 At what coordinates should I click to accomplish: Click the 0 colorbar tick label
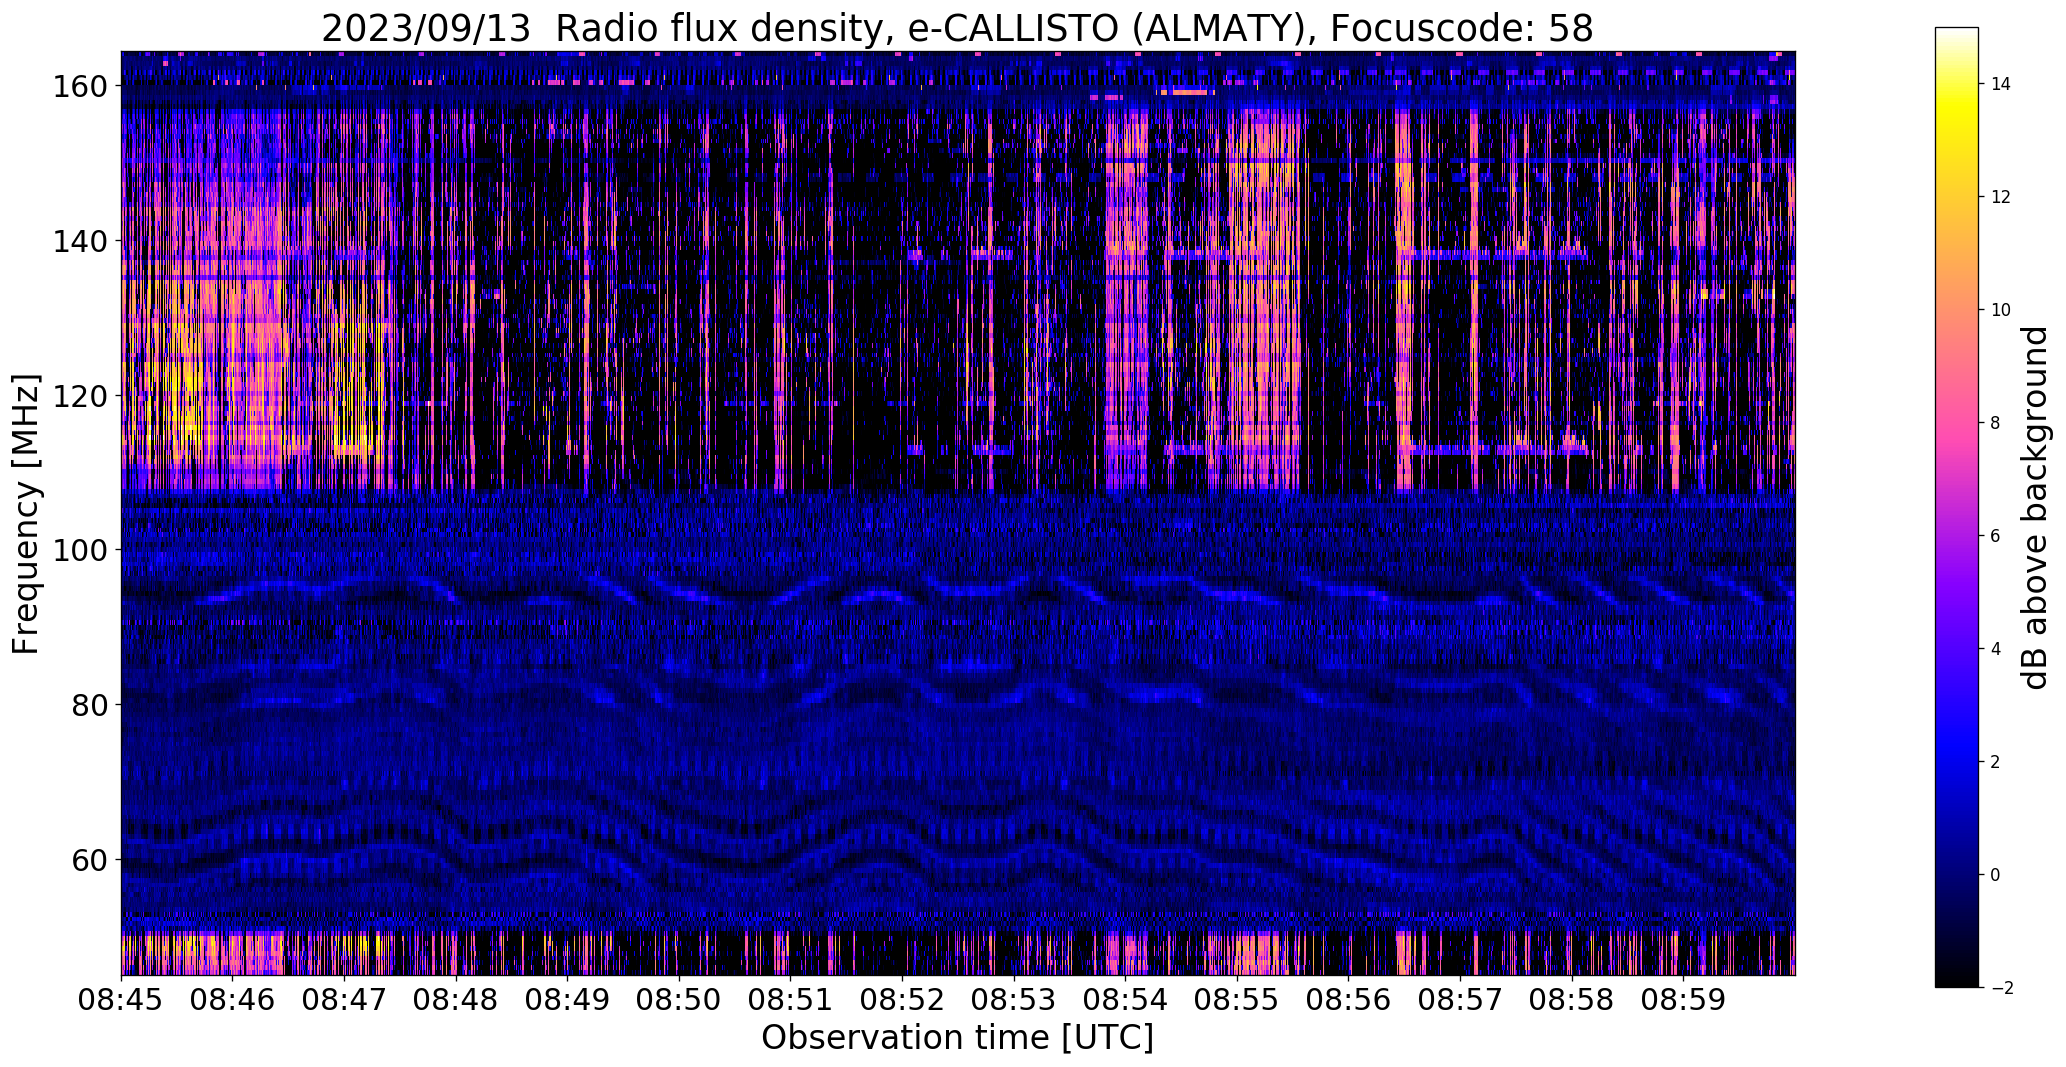1996,875
